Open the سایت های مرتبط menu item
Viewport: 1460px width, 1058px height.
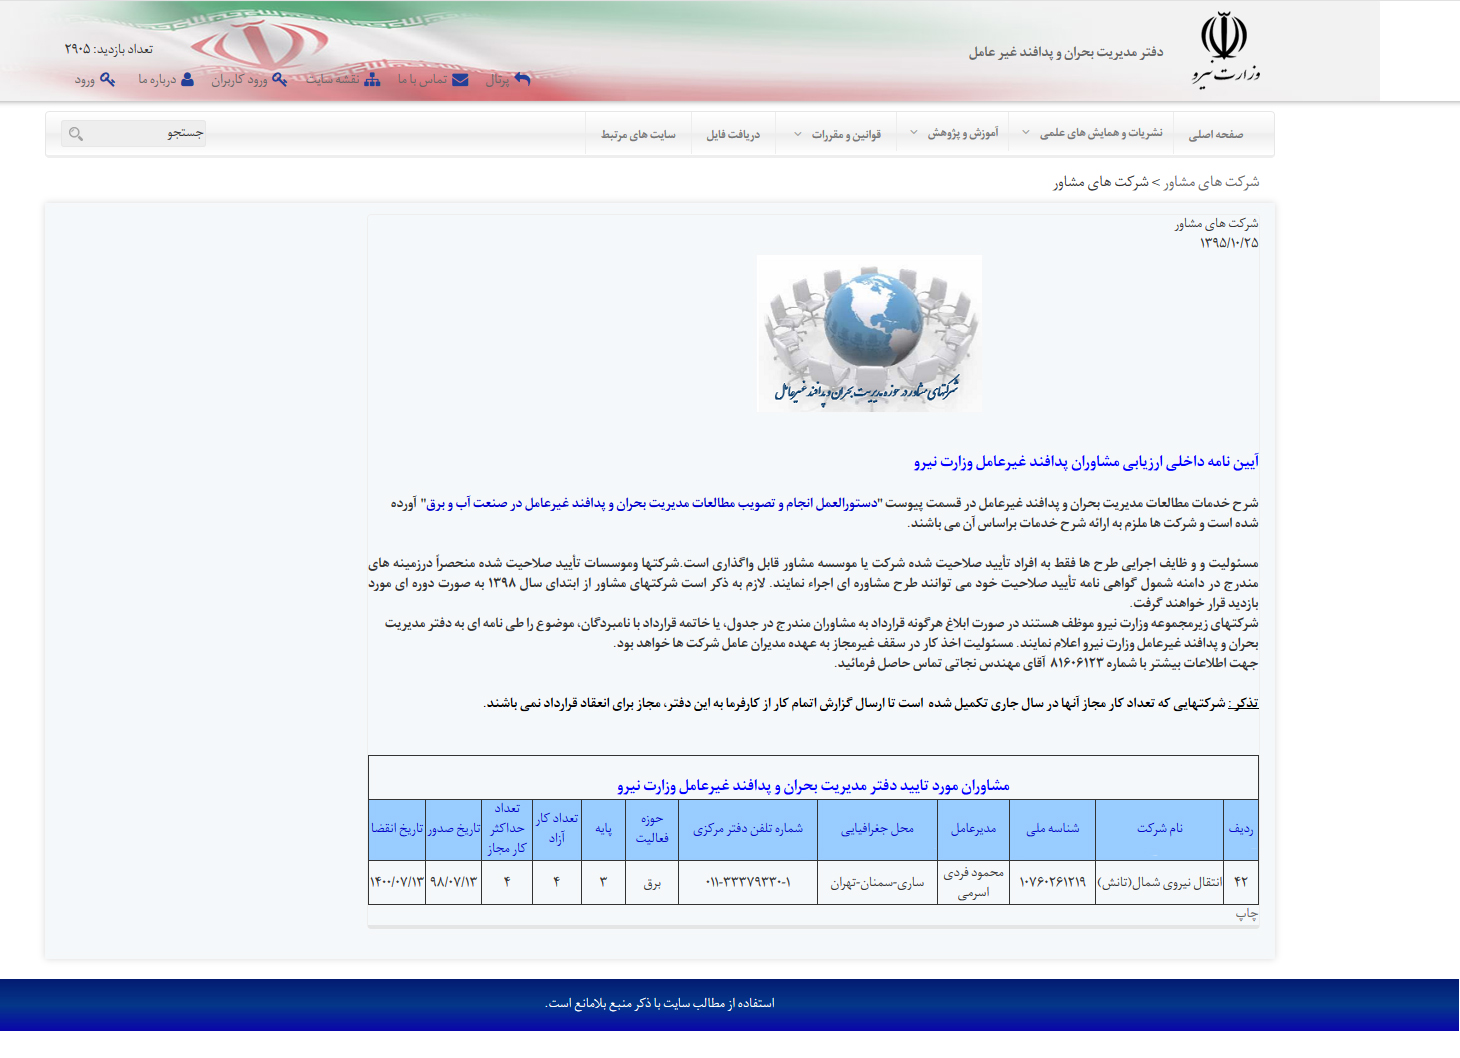click(x=638, y=134)
